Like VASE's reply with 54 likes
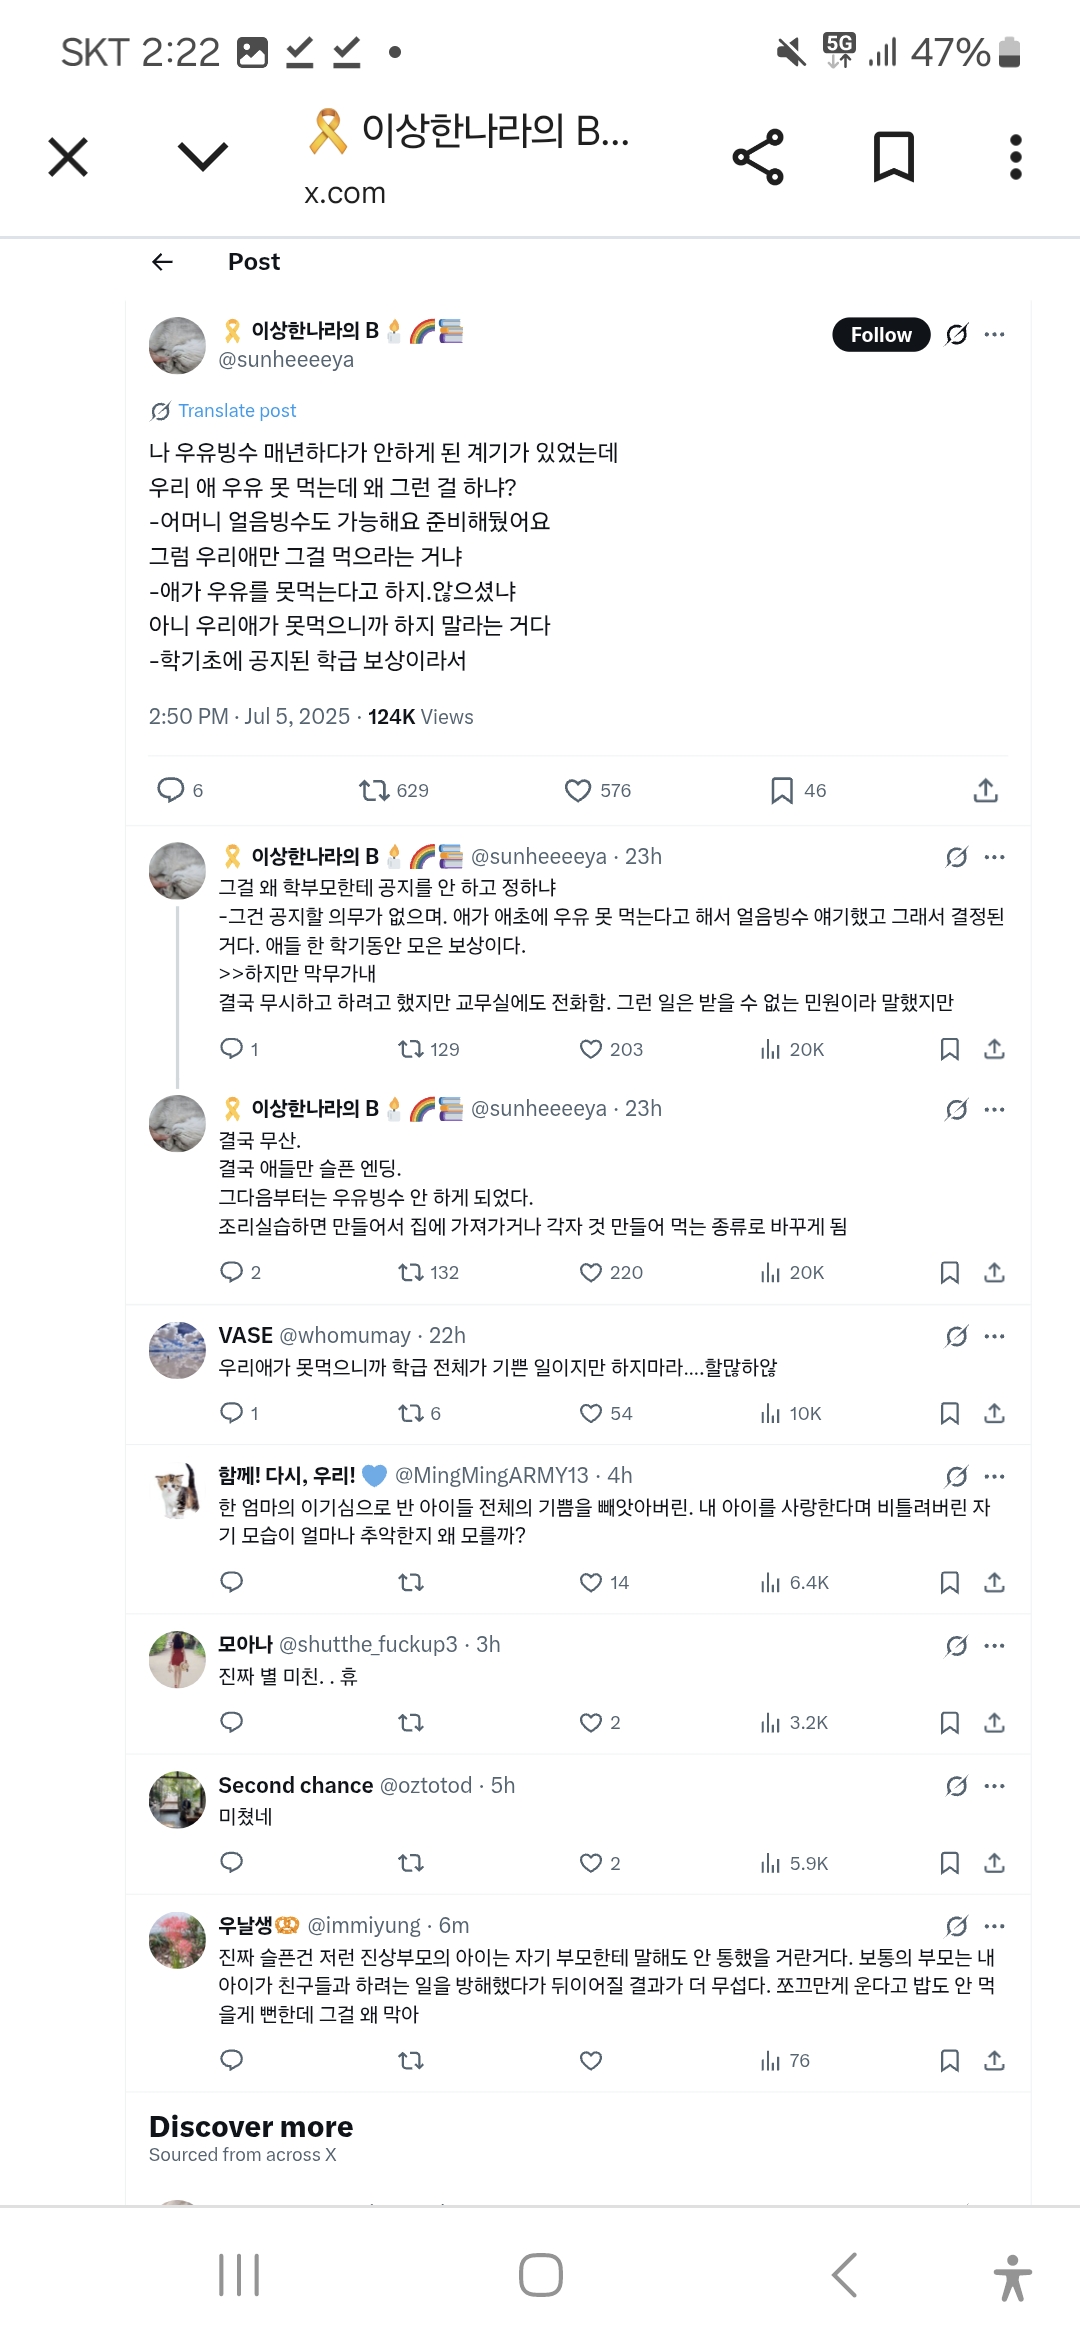This screenshot has height=2340, width=1080. 591,1413
